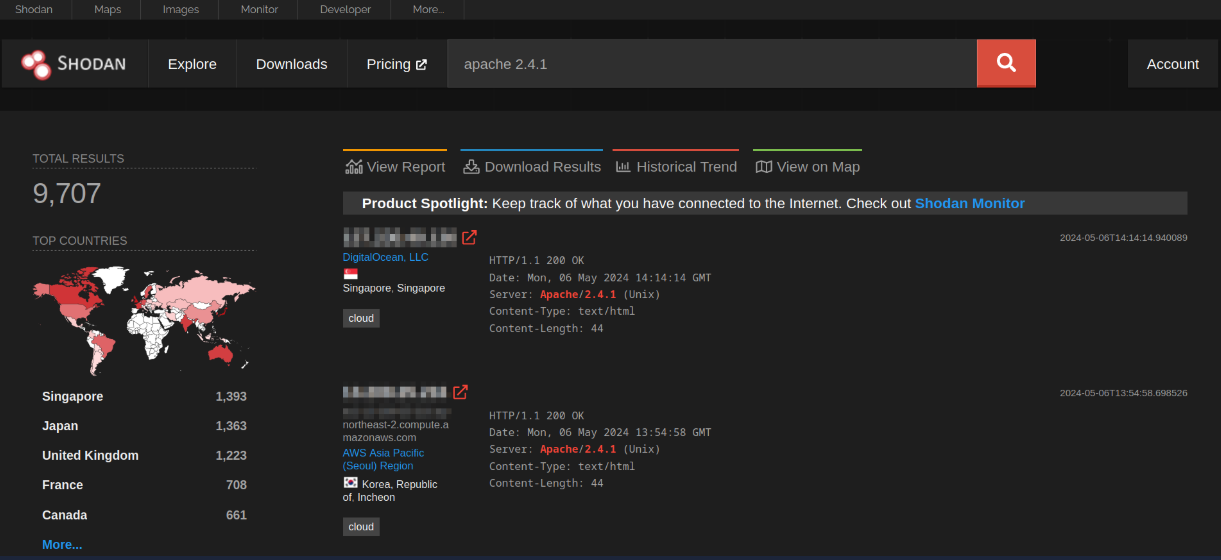1221x560 pixels.
Task: Click the timestamp 2024-05-06T13:54:58.698526
Action: pos(1124,392)
